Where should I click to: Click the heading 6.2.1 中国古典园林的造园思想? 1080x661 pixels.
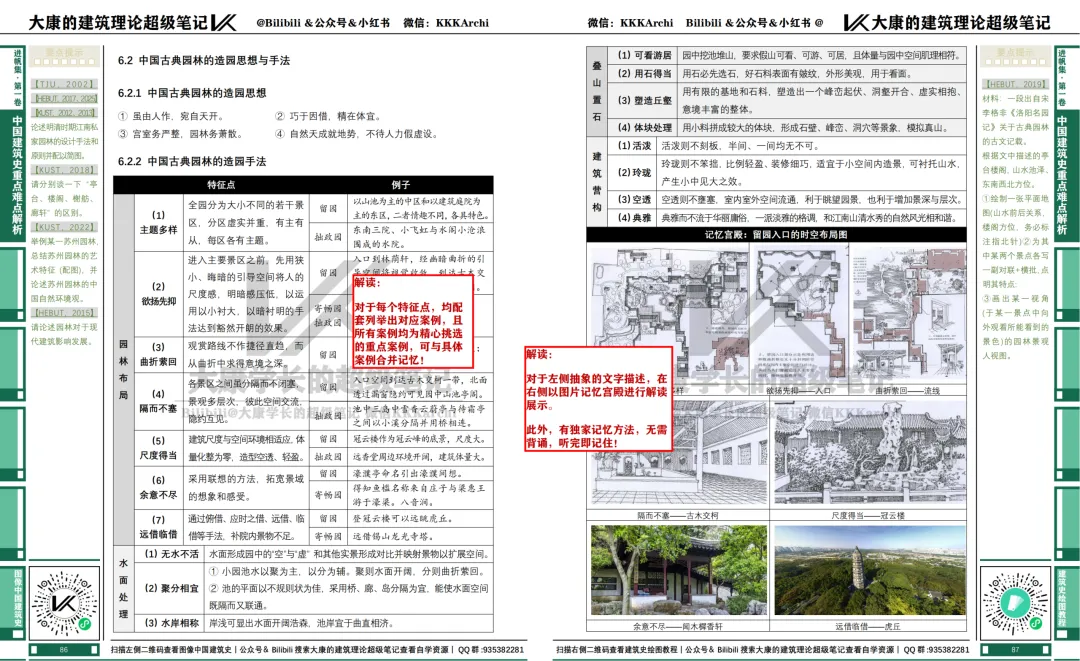(191, 93)
